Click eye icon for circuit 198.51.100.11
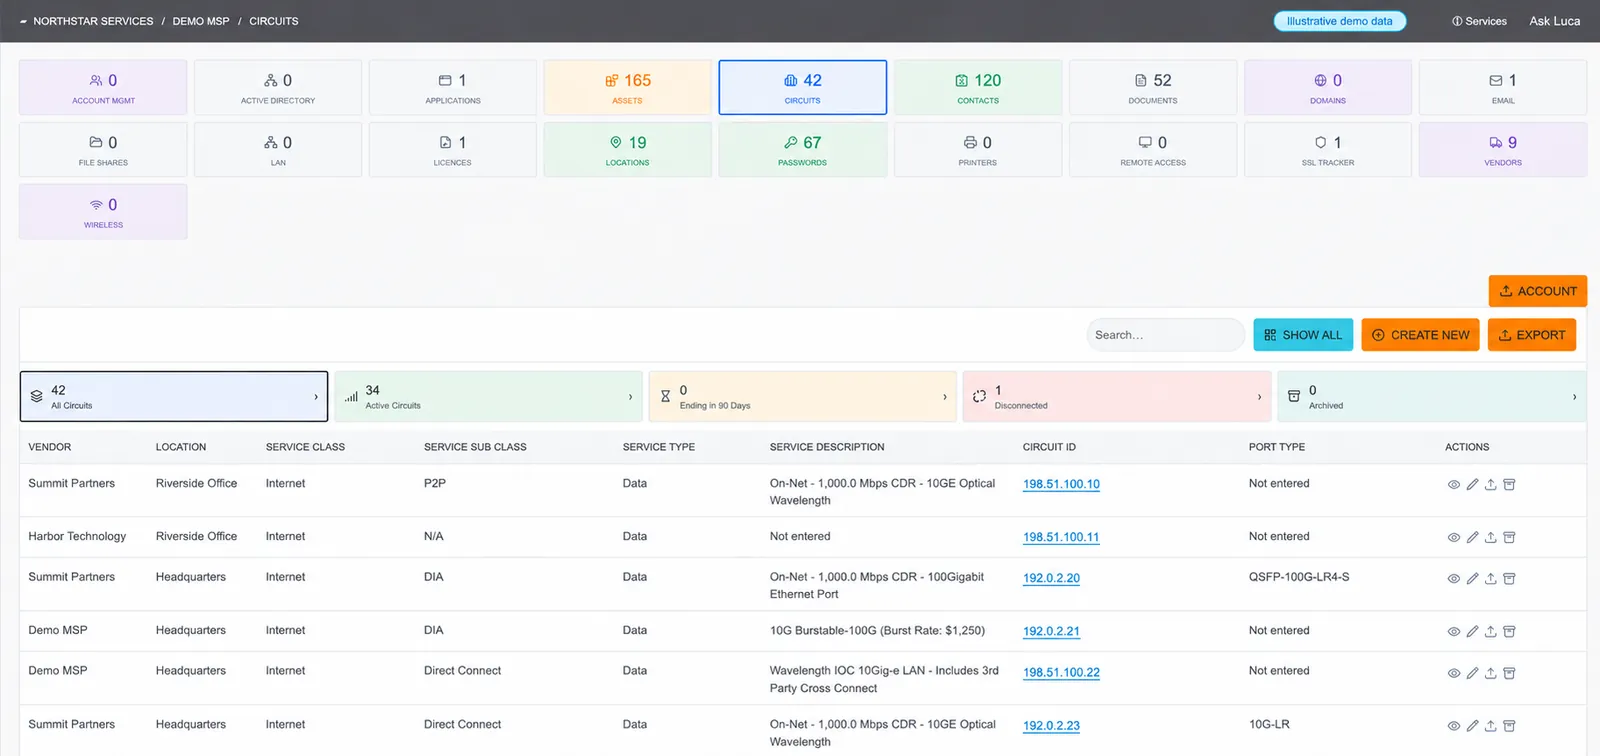This screenshot has height=756, width=1600. (1453, 538)
